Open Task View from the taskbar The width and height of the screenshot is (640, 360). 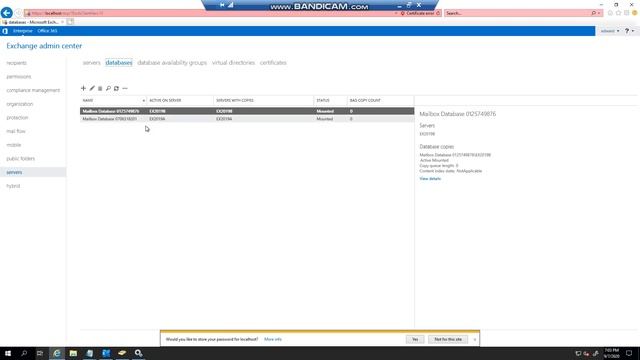(40, 353)
